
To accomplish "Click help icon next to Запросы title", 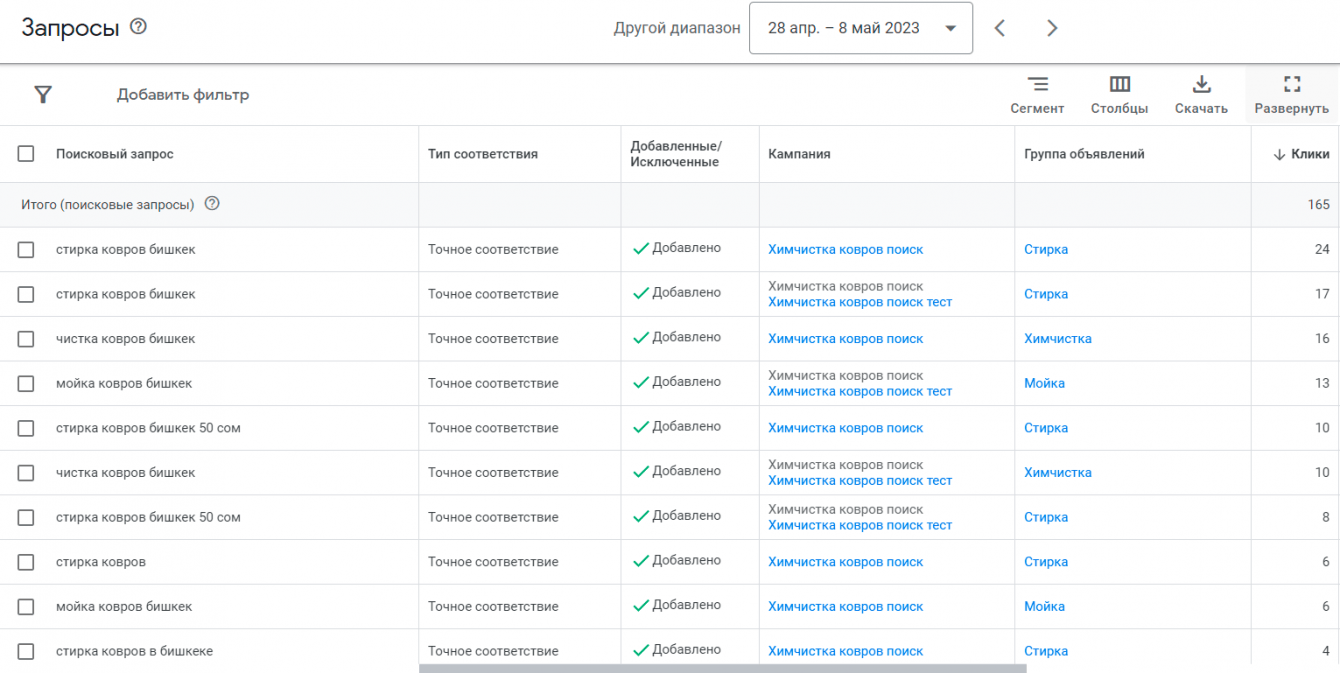I will click(x=139, y=27).
